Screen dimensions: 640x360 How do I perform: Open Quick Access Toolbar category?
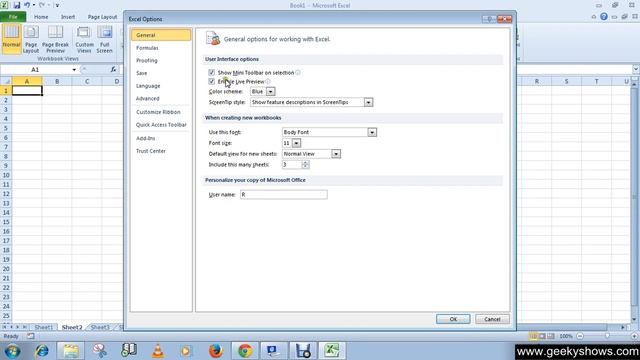[x=161, y=125]
